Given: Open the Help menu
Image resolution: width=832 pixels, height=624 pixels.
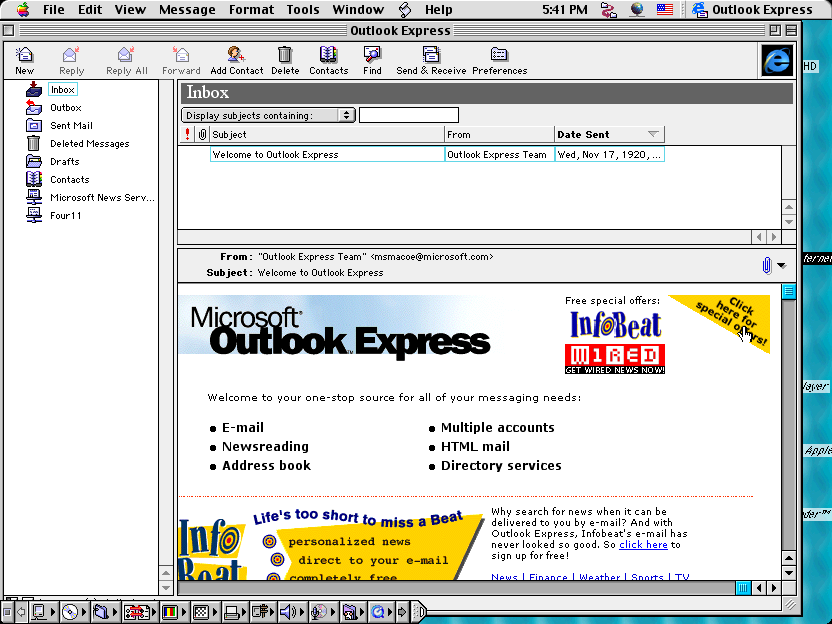Looking at the screenshot, I should [438, 10].
